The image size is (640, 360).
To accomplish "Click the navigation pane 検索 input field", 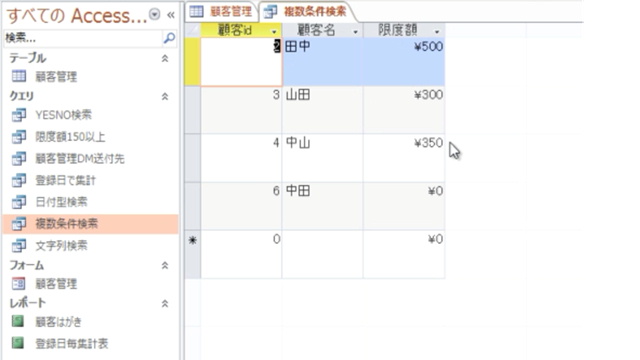I will (83, 38).
